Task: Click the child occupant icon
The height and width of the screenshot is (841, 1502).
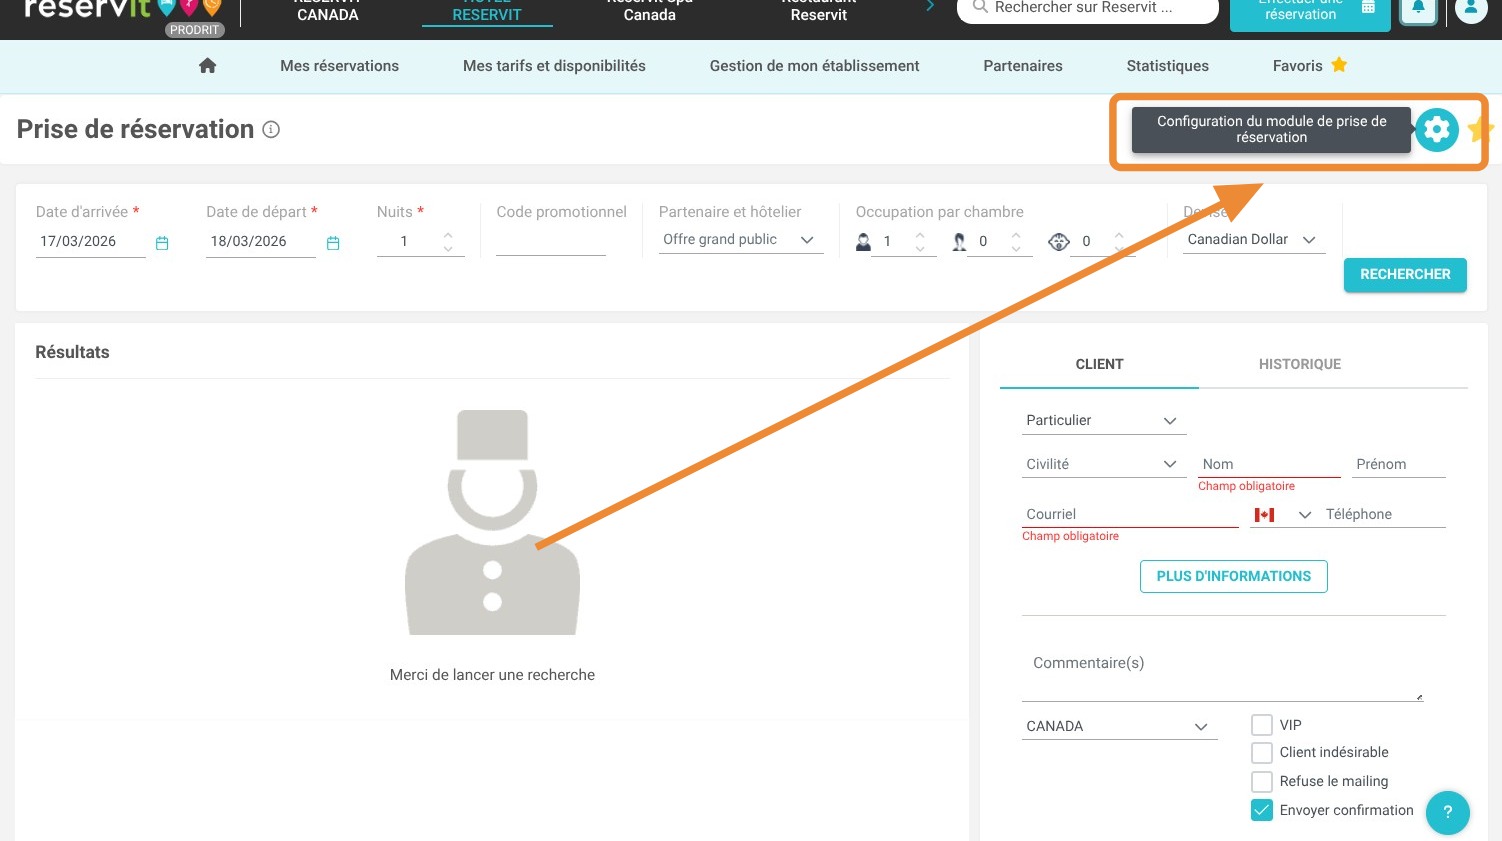Action: tap(959, 242)
